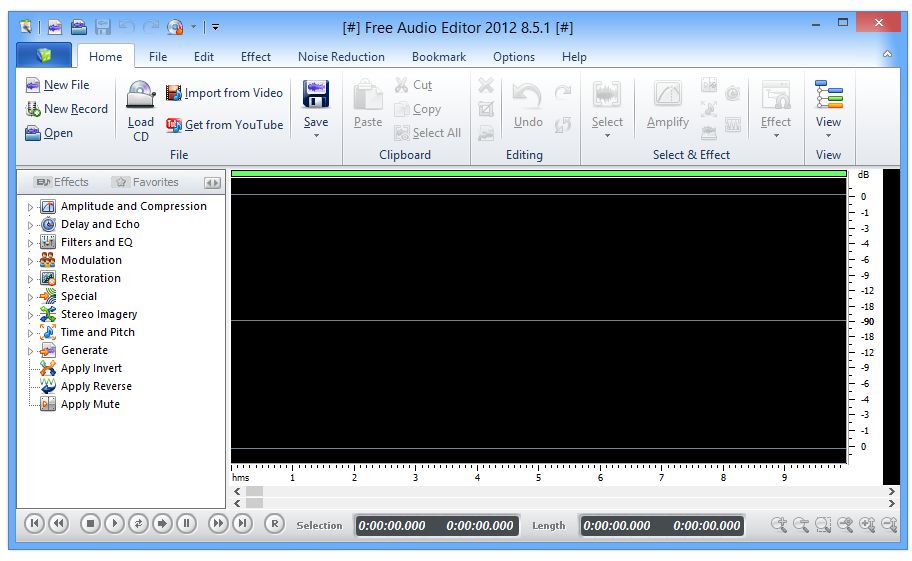
Task: Click Select All in Clipboard group
Action: [428, 133]
